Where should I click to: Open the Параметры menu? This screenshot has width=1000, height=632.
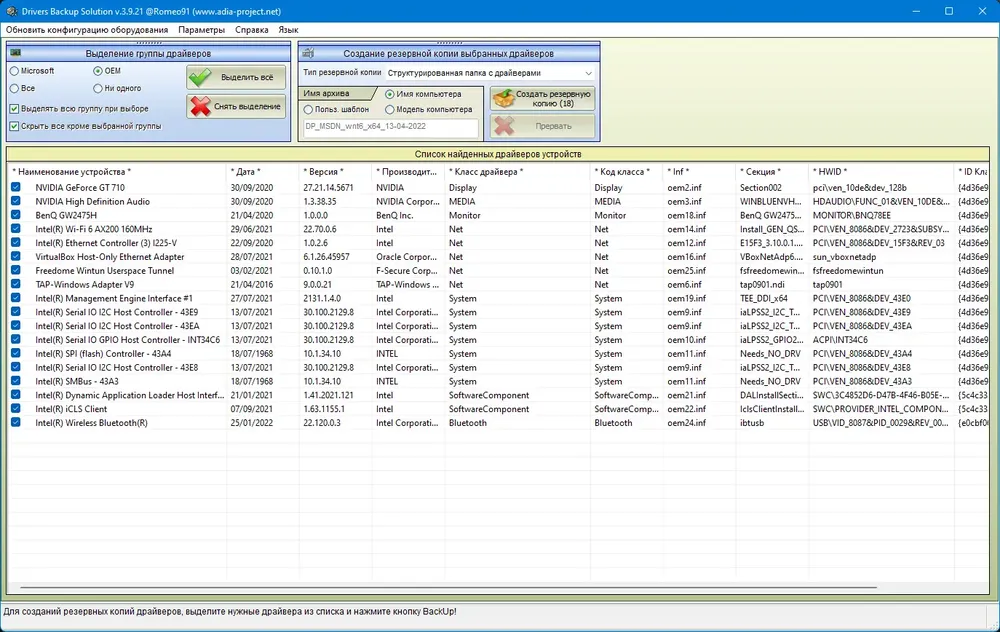pos(202,30)
